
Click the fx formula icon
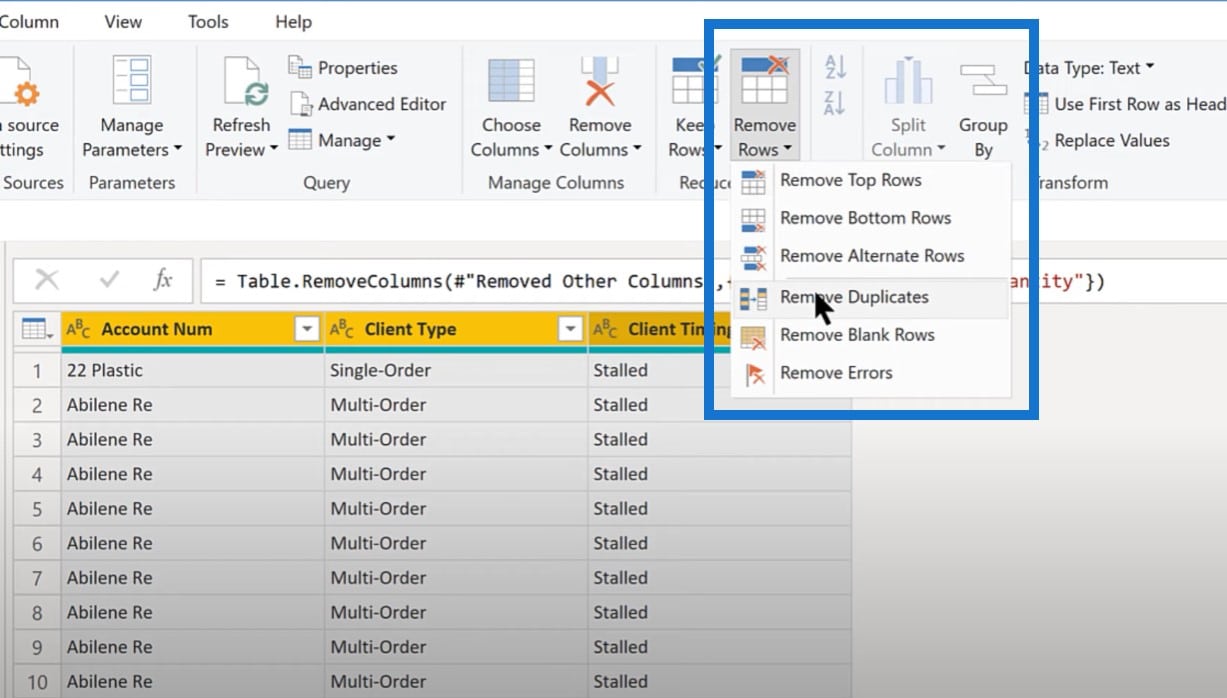pyautogui.click(x=164, y=280)
